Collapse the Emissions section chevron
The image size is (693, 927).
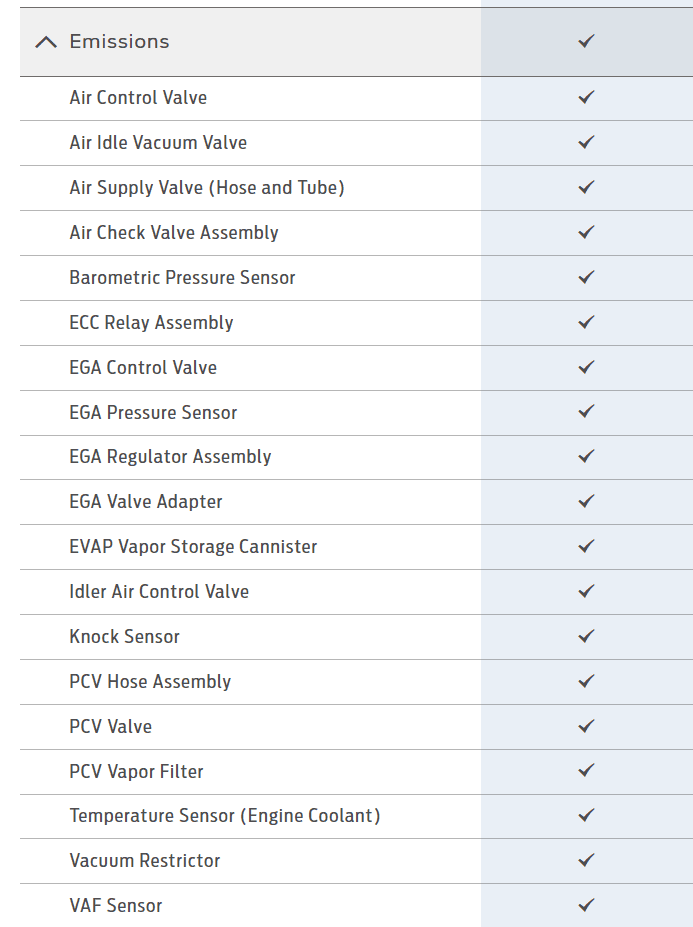coord(46,42)
